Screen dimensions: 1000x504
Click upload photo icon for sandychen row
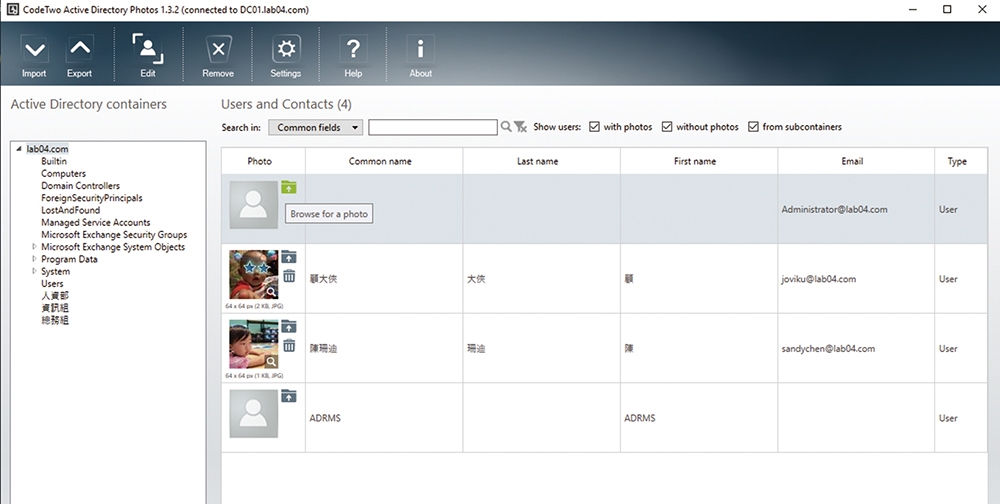(x=289, y=326)
